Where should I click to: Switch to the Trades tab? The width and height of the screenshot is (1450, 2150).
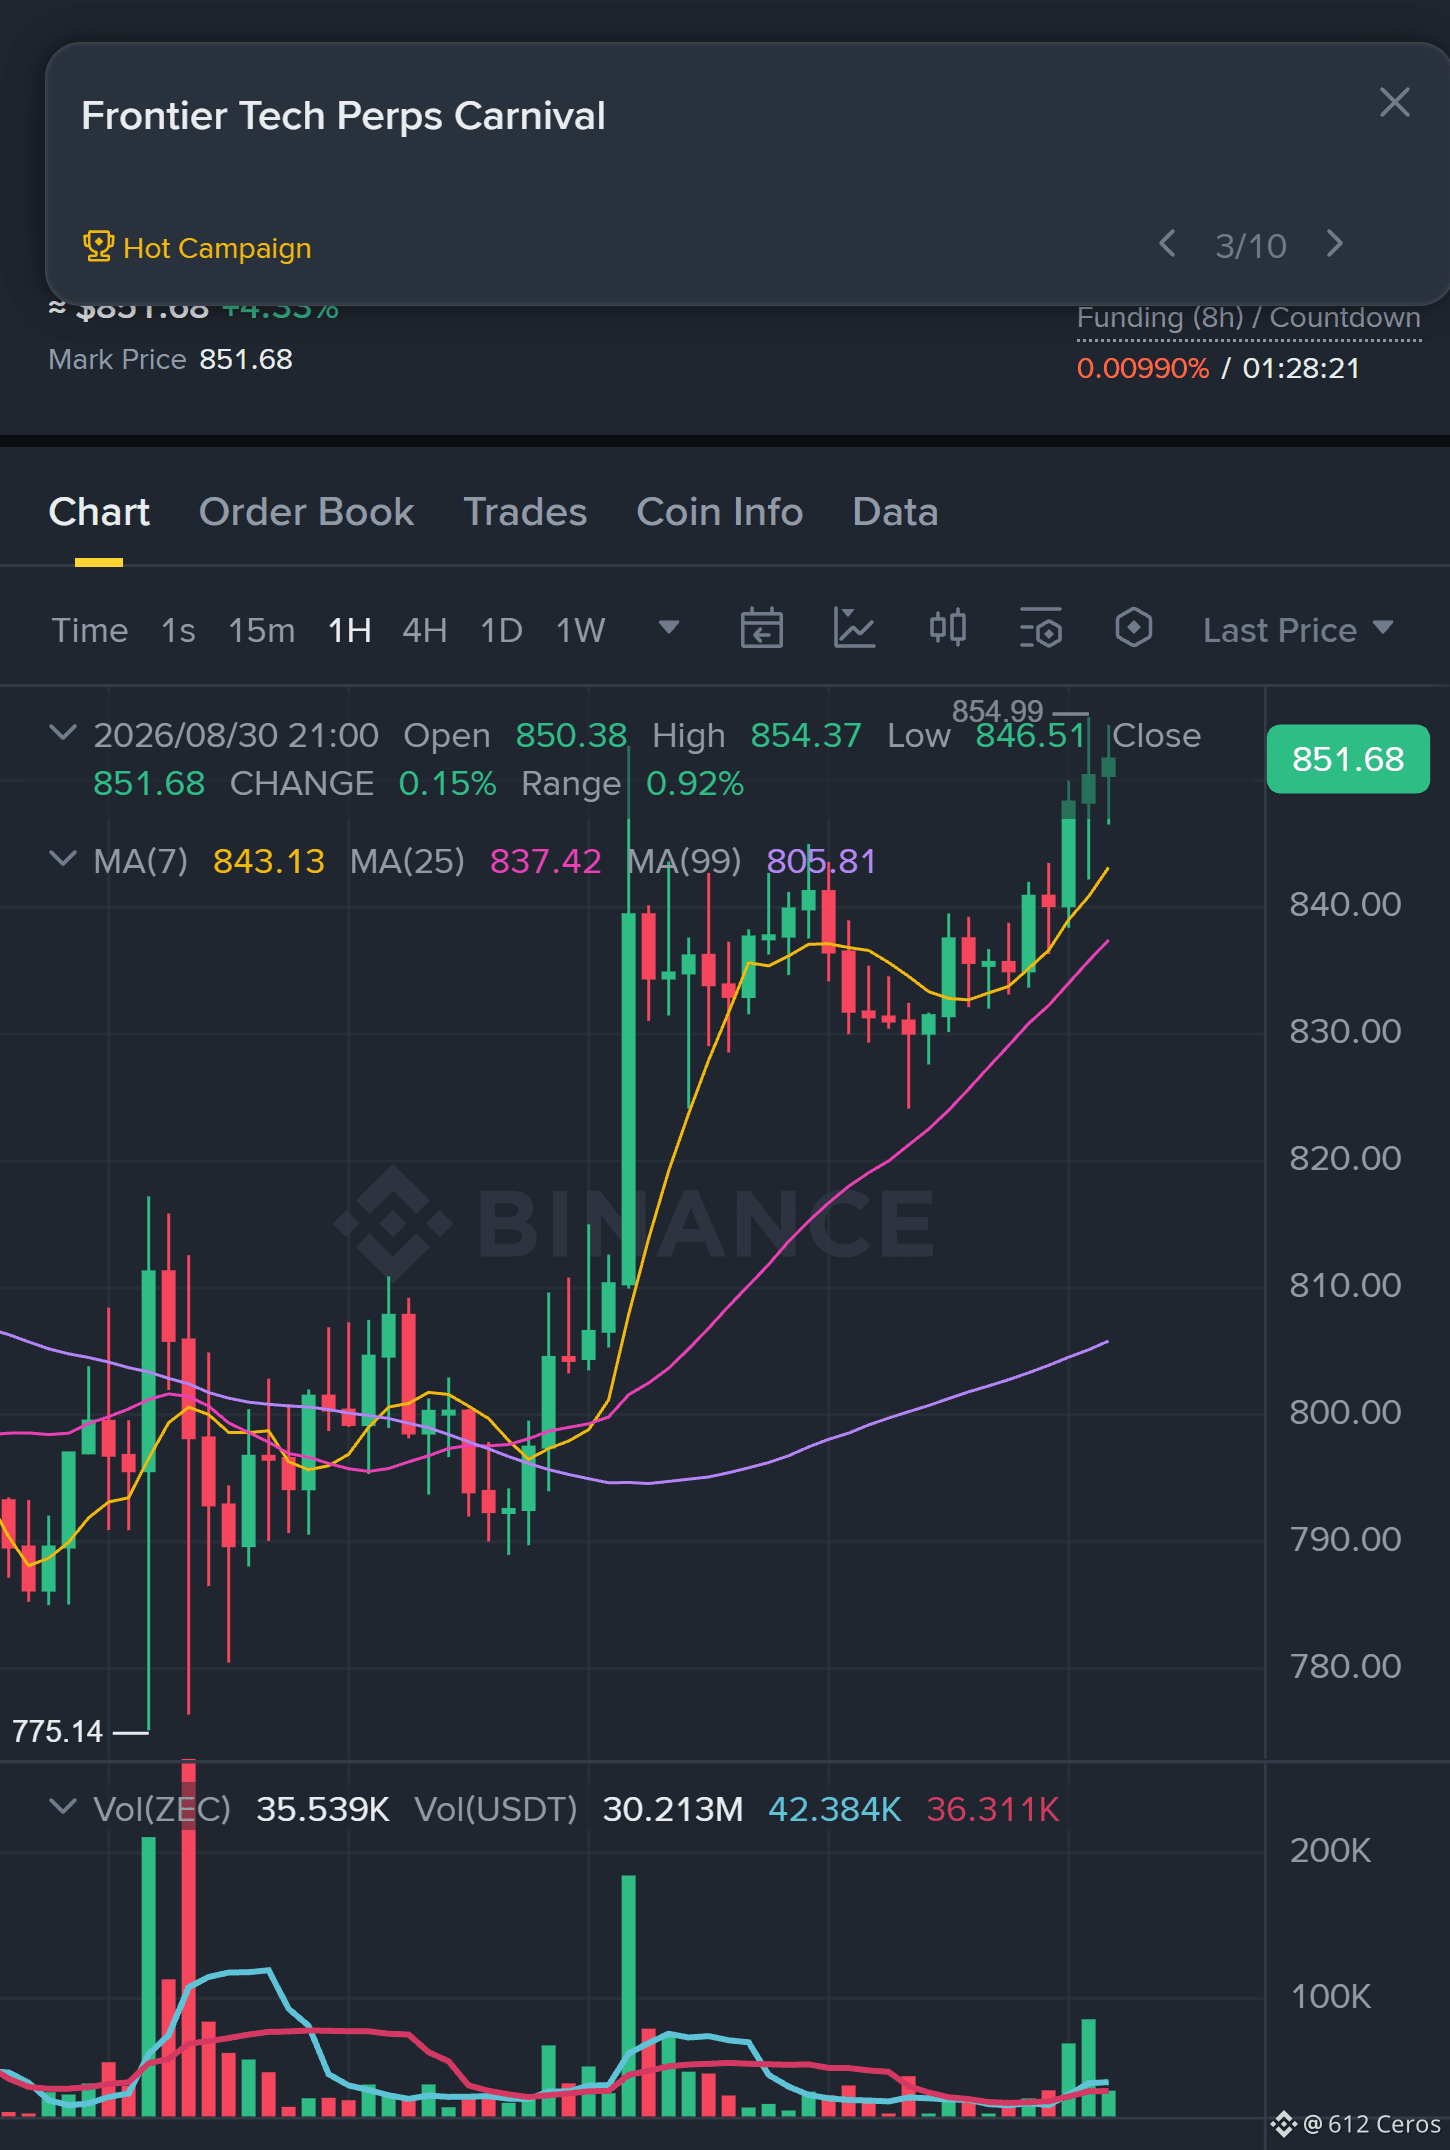click(x=525, y=512)
